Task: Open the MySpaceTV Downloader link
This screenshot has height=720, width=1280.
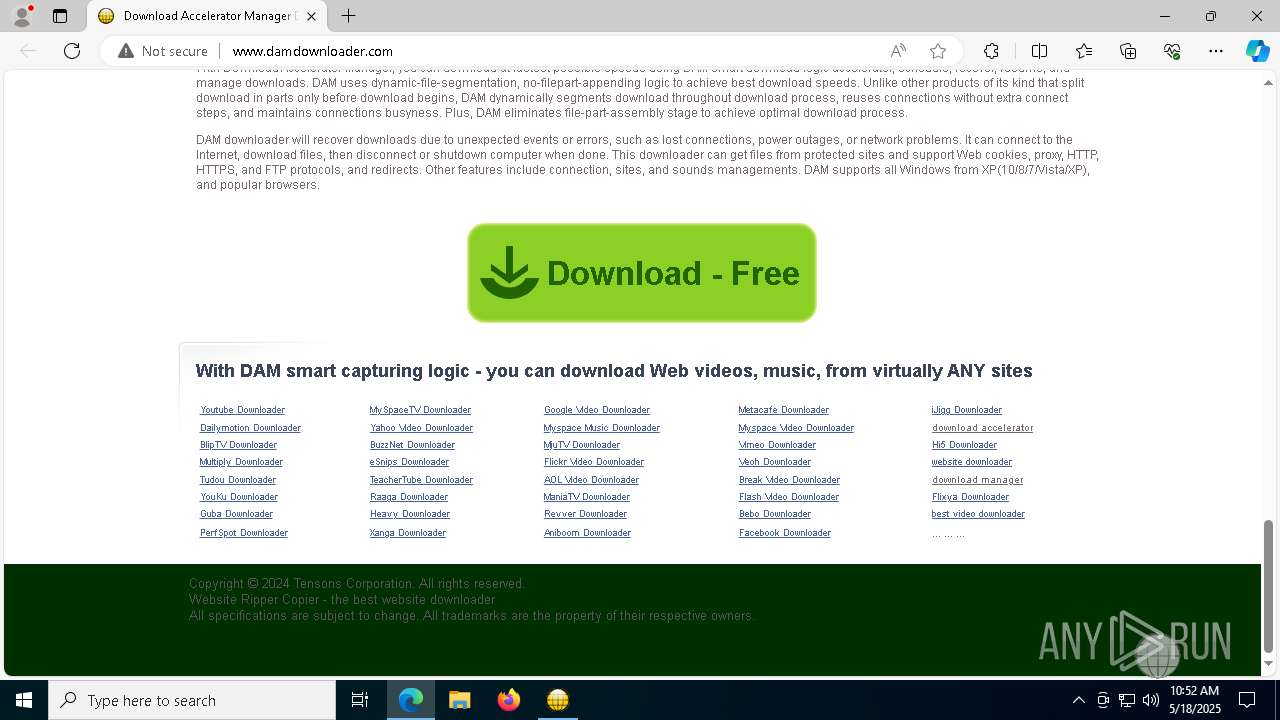Action: tap(420, 410)
